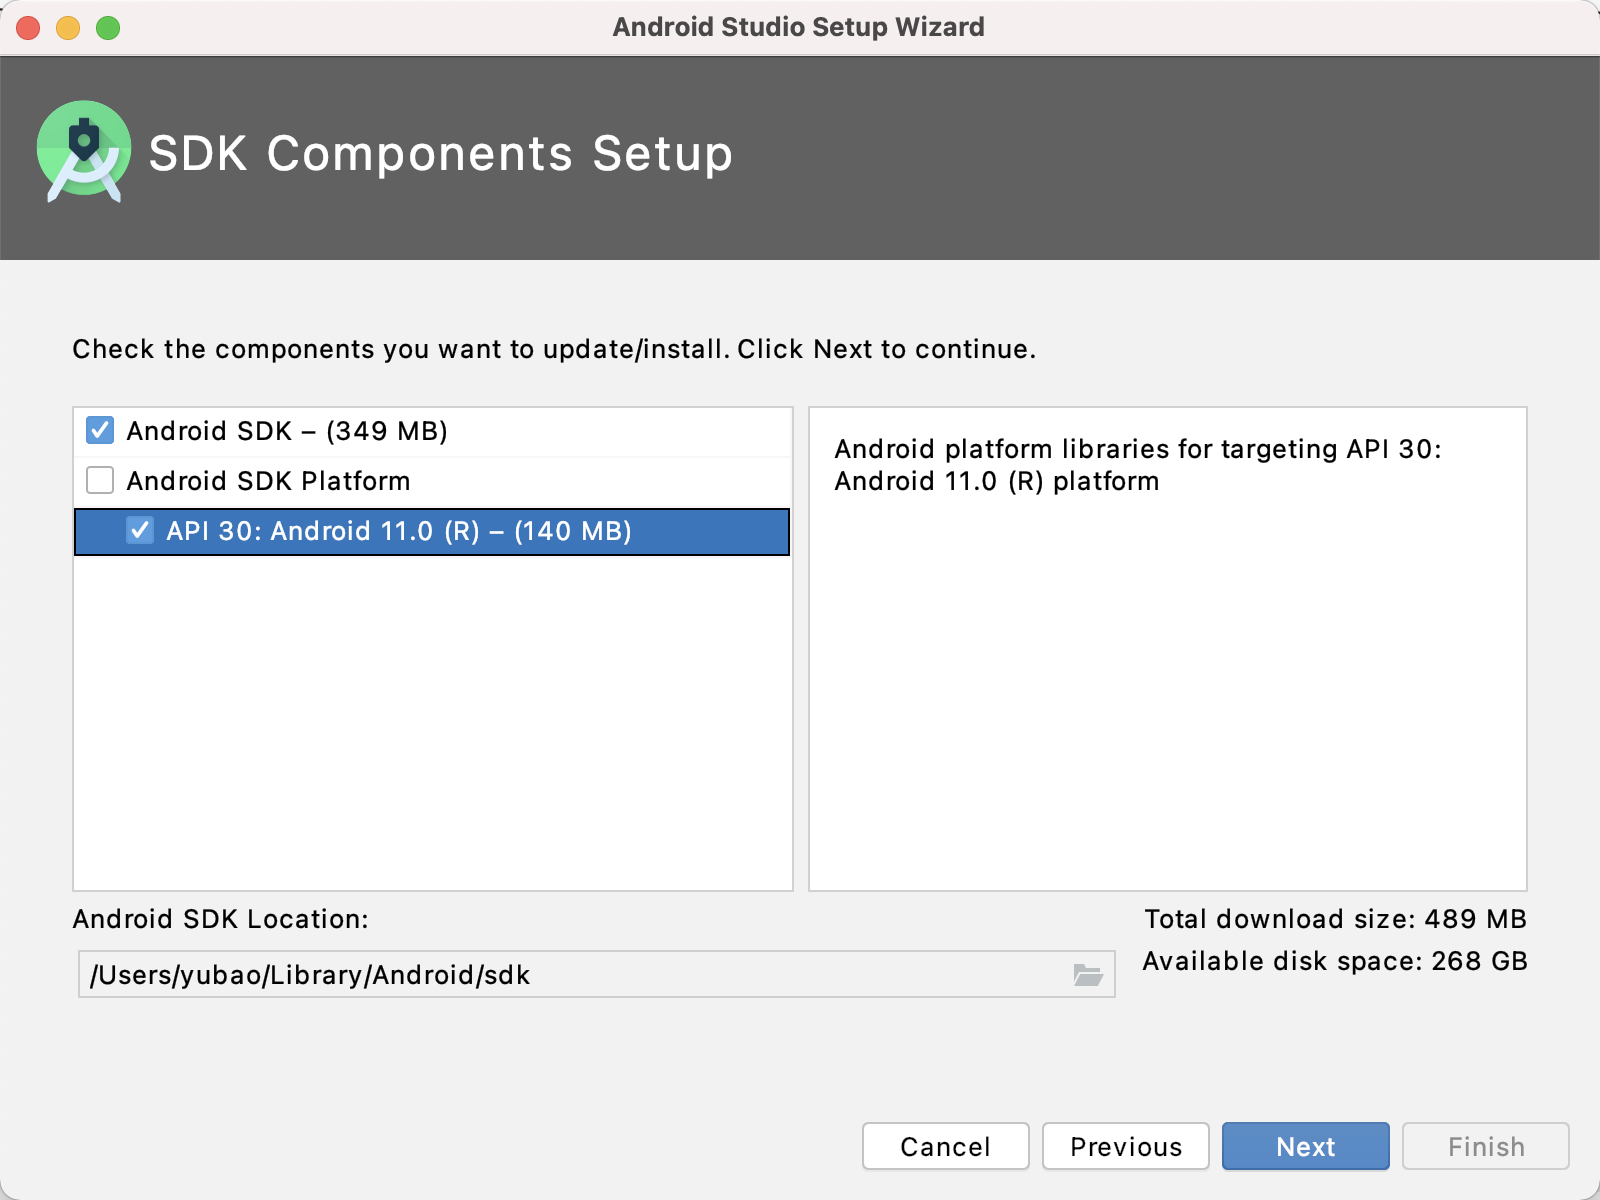Close the Setup Wizard with the red button
The width and height of the screenshot is (1600, 1200).
[x=28, y=28]
